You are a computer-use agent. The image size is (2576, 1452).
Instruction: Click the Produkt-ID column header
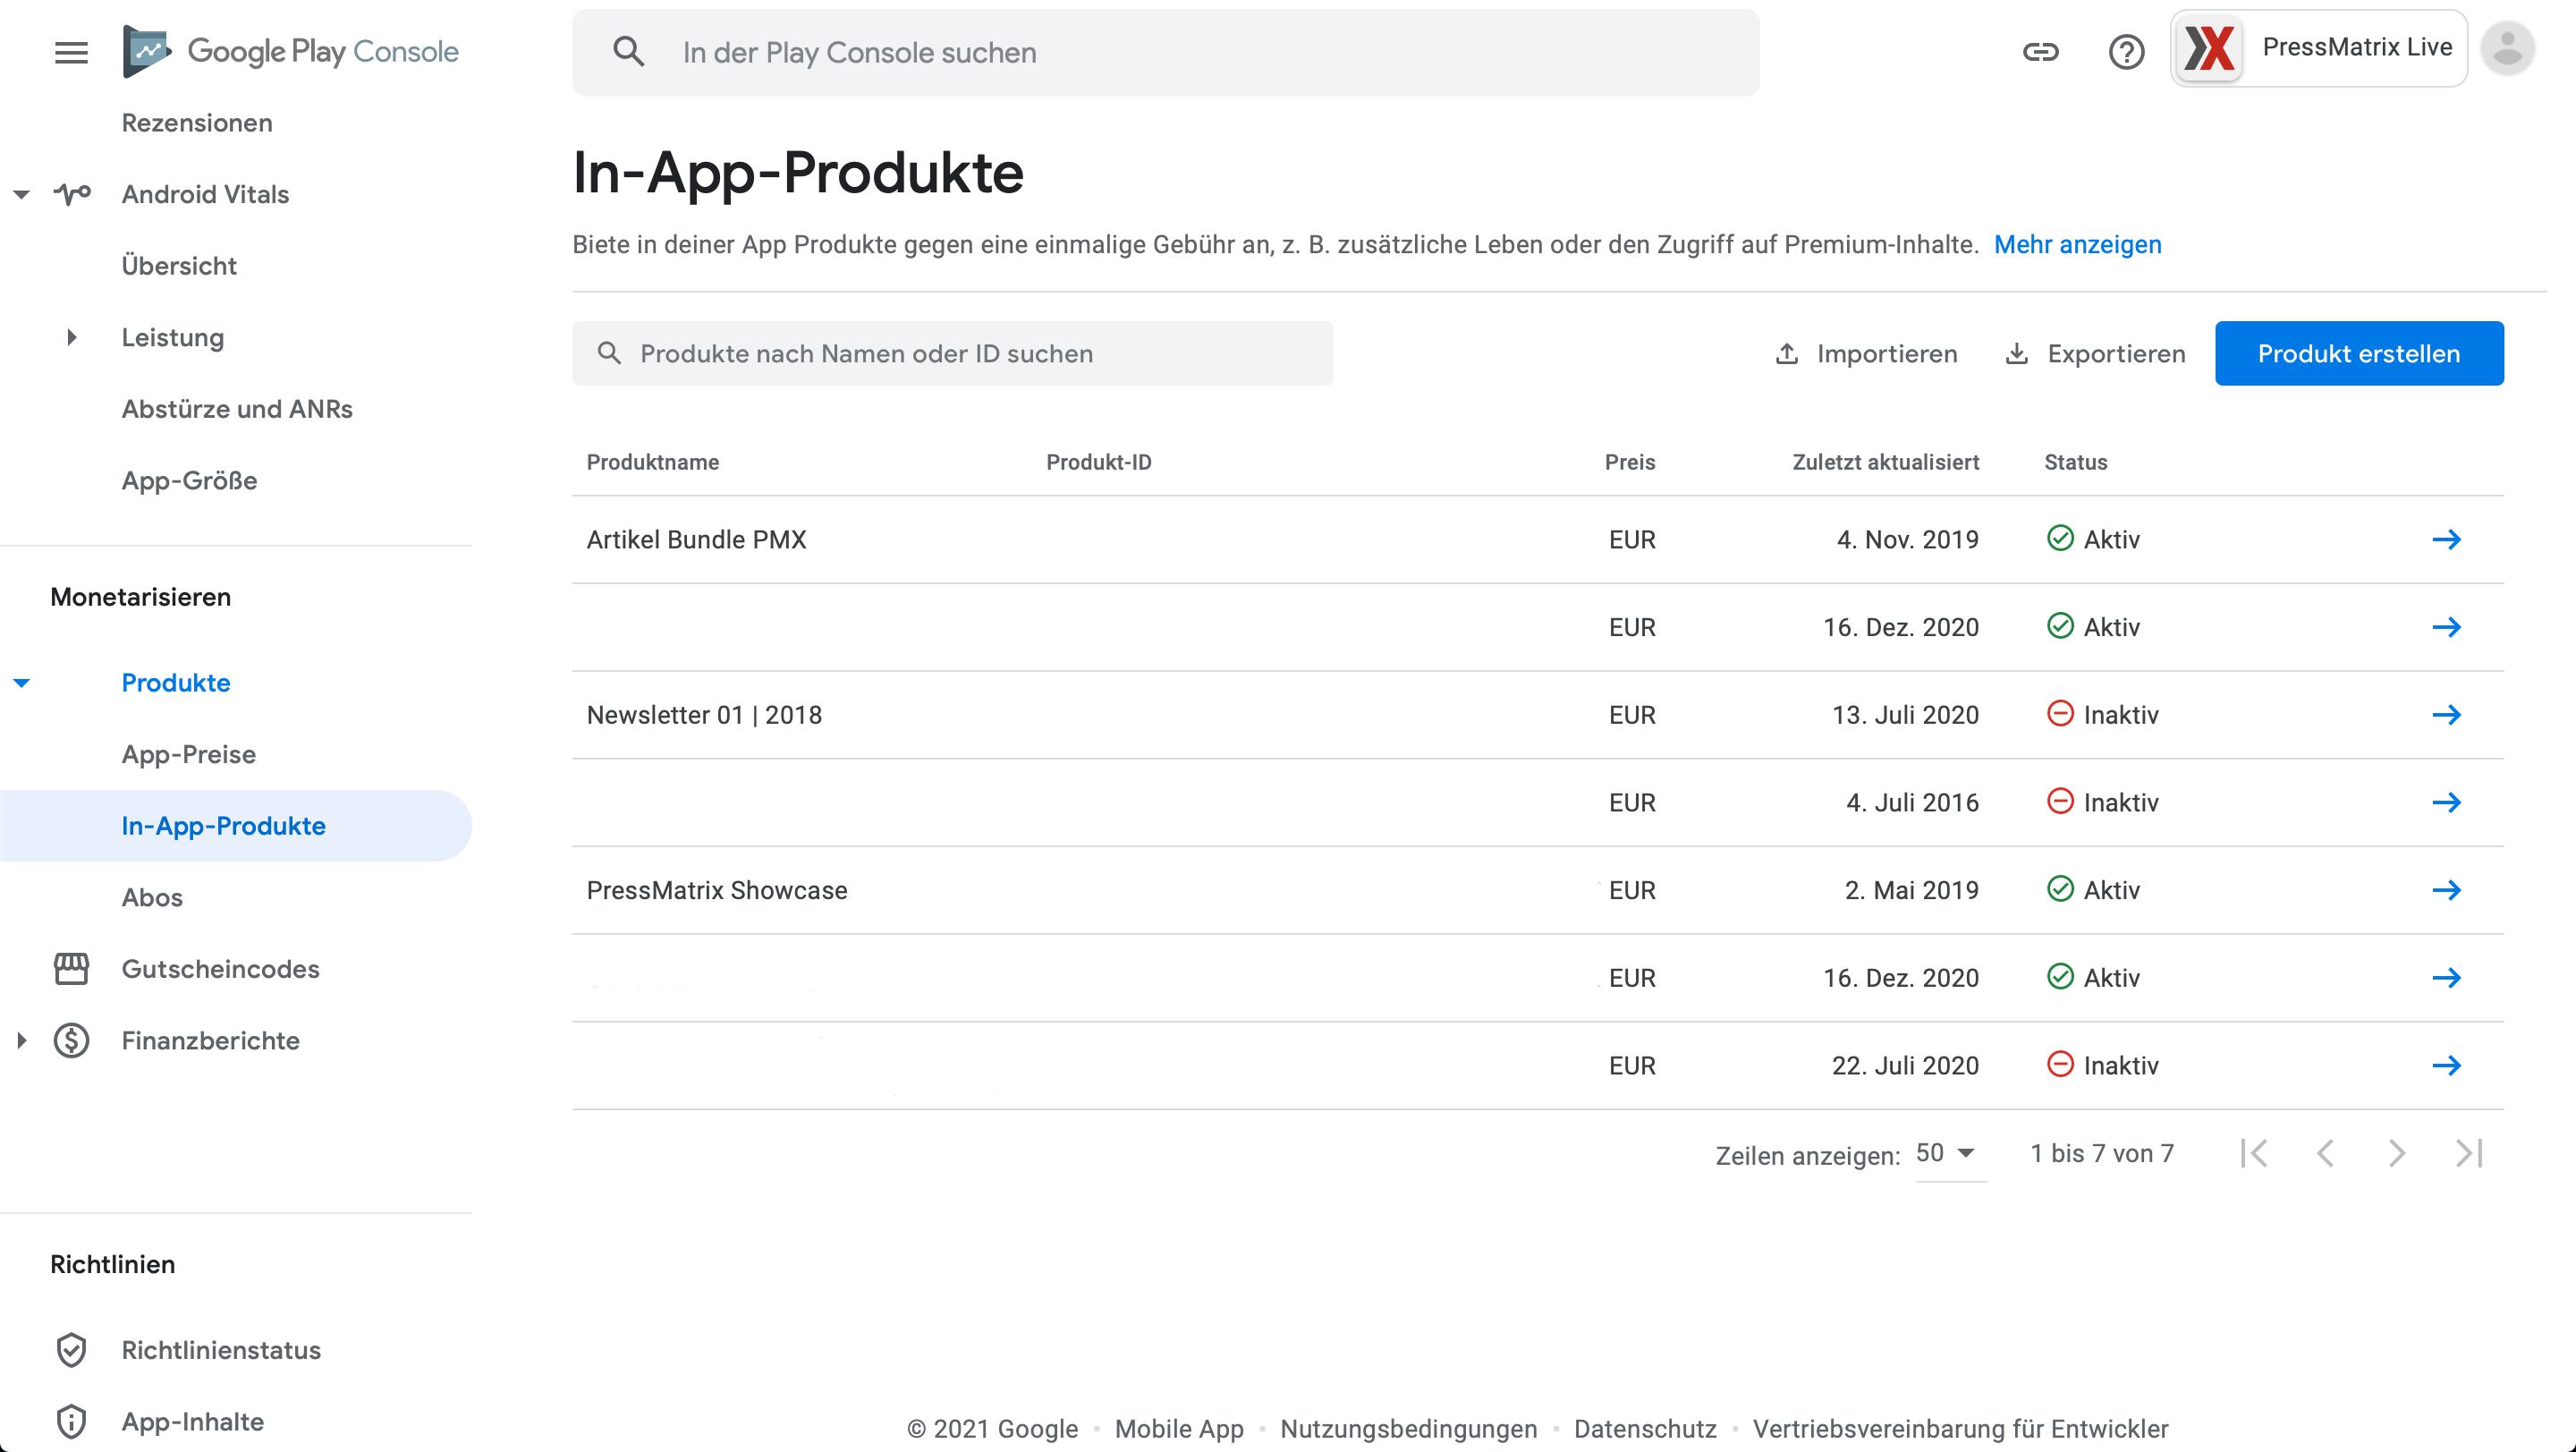tap(1098, 462)
